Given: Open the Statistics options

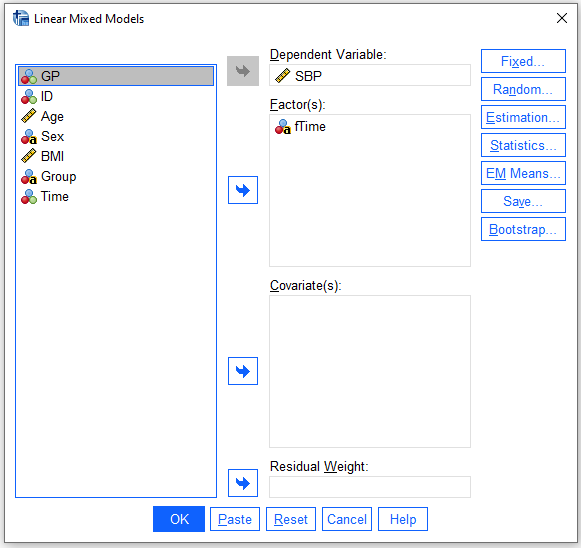Looking at the screenshot, I should (x=523, y=145).
